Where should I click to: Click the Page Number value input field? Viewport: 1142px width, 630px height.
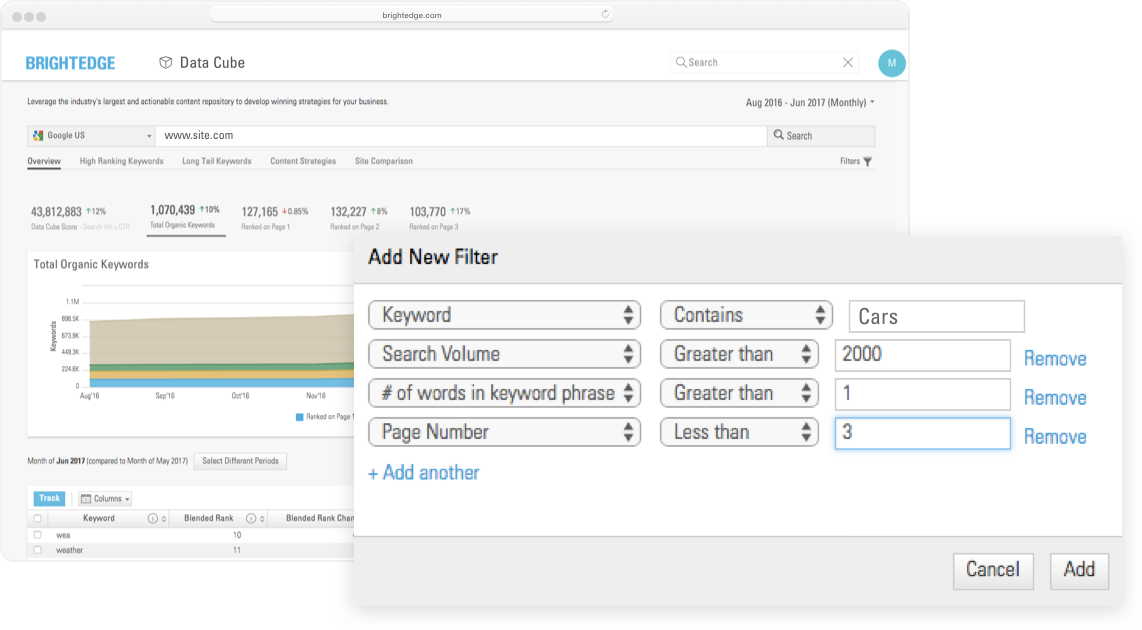point(922,432)
